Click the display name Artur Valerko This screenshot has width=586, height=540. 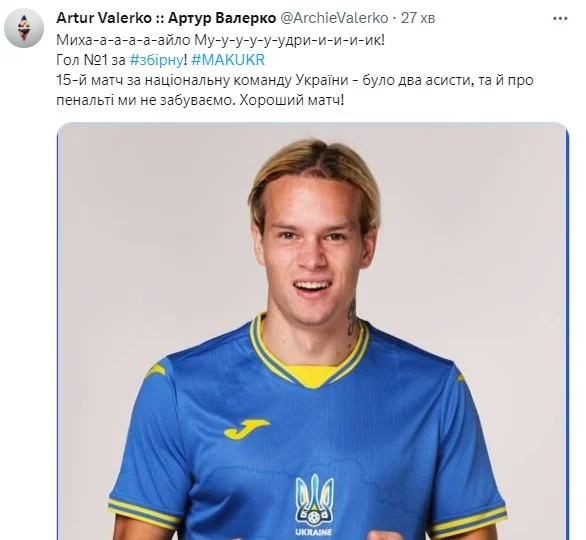click(x=104, y=18)
